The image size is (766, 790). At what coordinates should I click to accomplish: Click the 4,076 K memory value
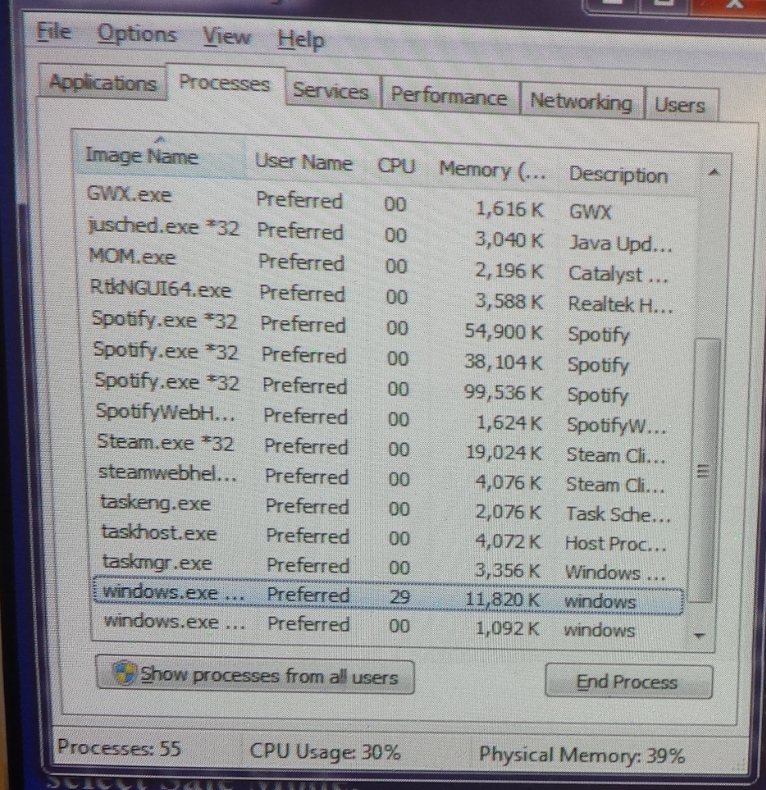[x=508, y=482]
